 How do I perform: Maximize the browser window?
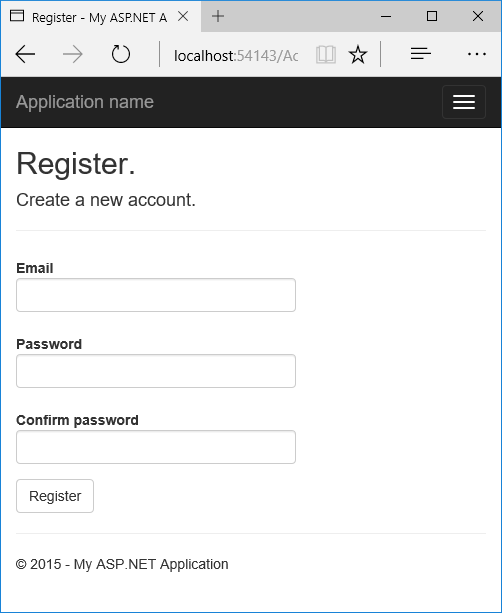point(432,16)
